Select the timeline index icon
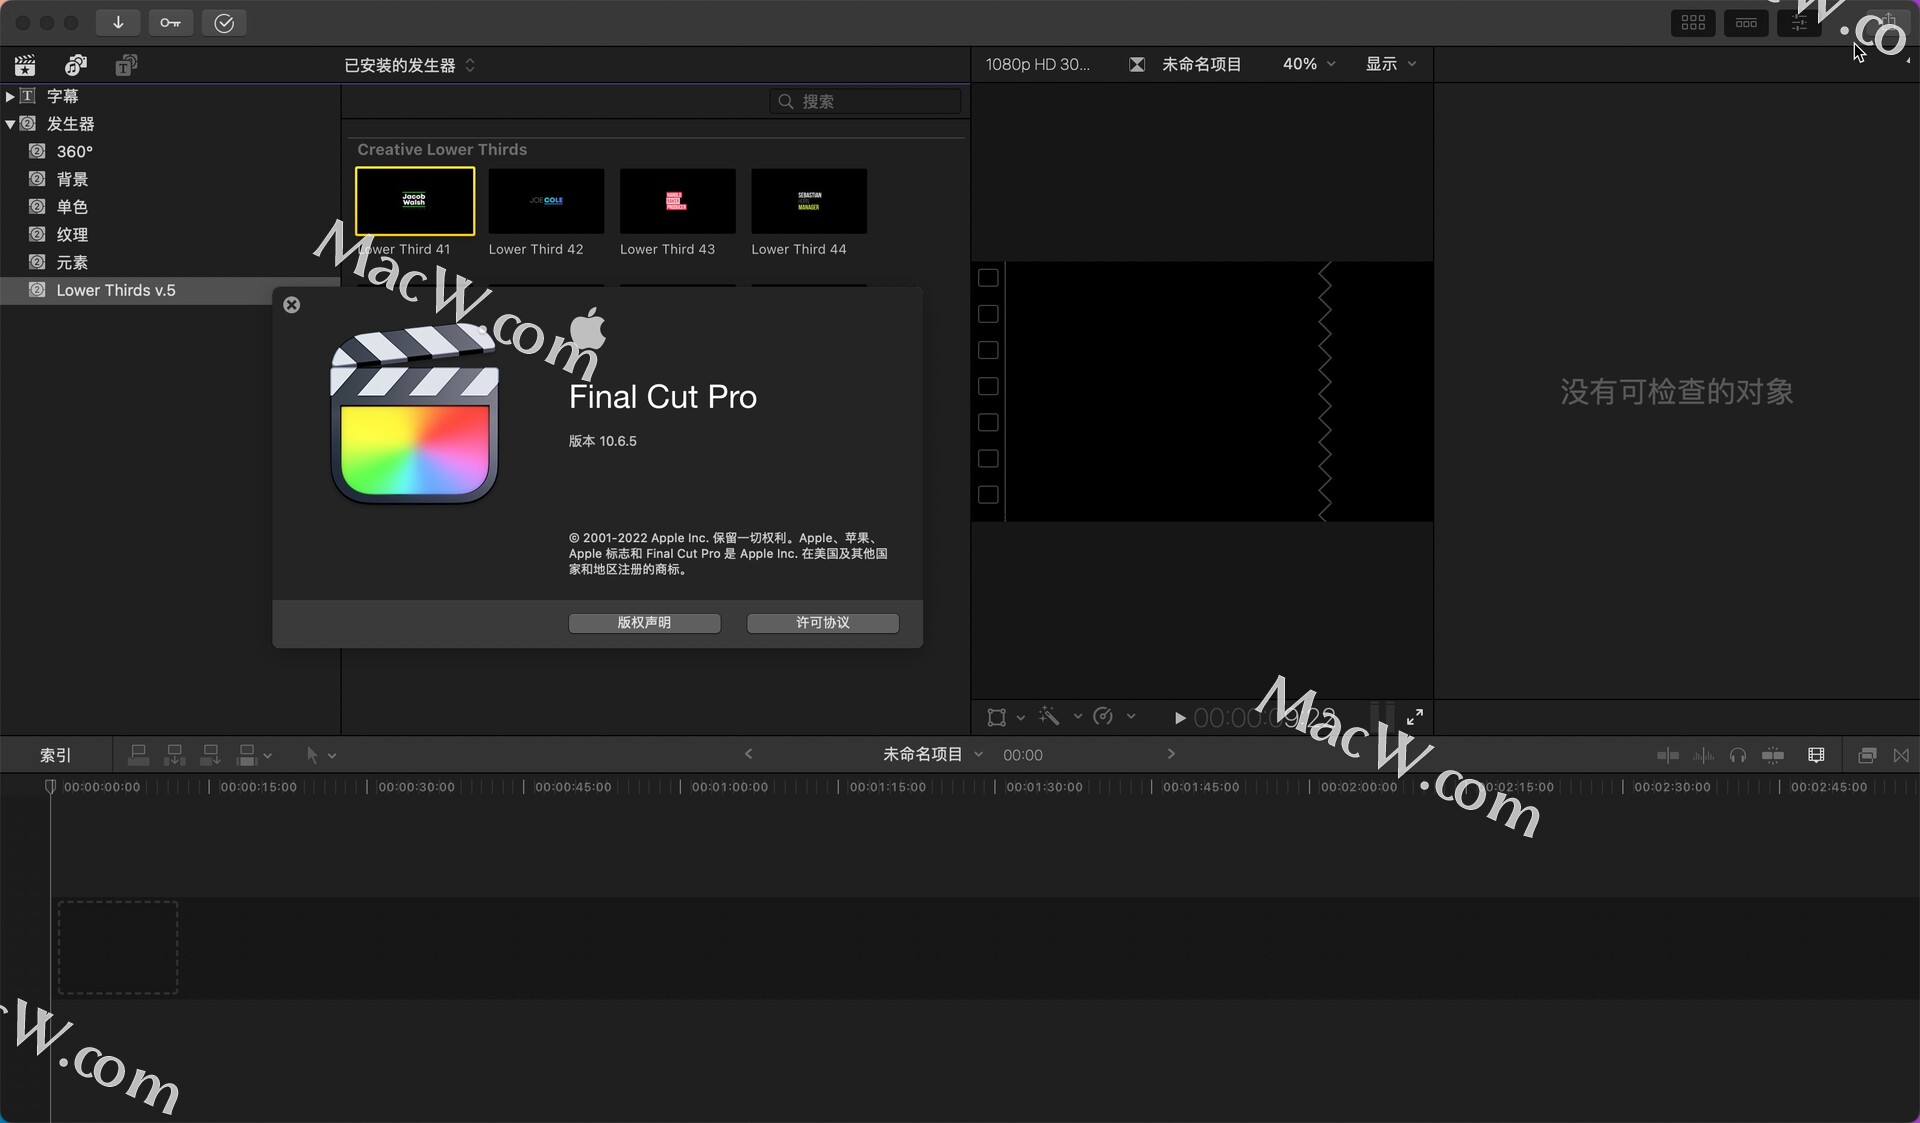Image resolution: width=1920 pixels, height=1123 pixels. coord(56,754)
